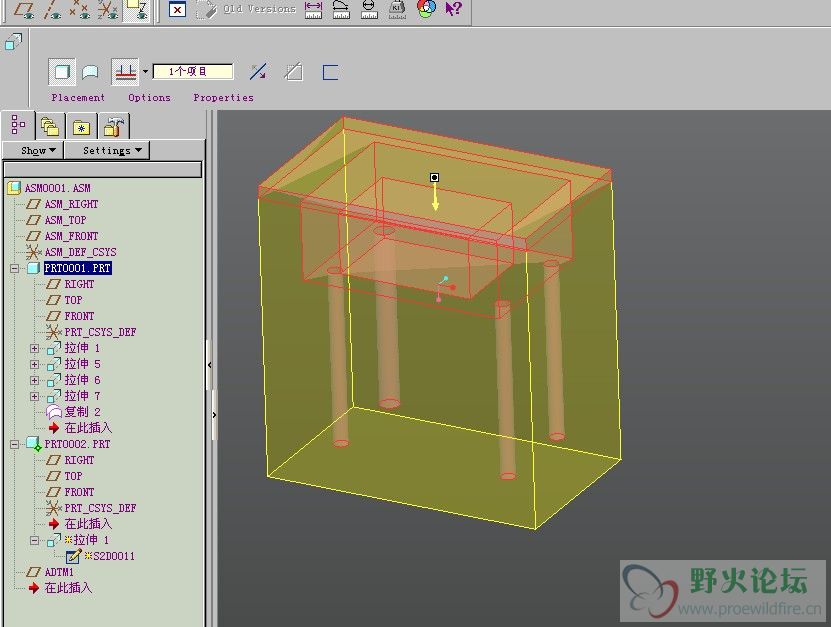Image resolution: width=831 pixels, height=627 pixels.
Task: Select the ASM_RIGHT datum plane
Action: [71, 204]
